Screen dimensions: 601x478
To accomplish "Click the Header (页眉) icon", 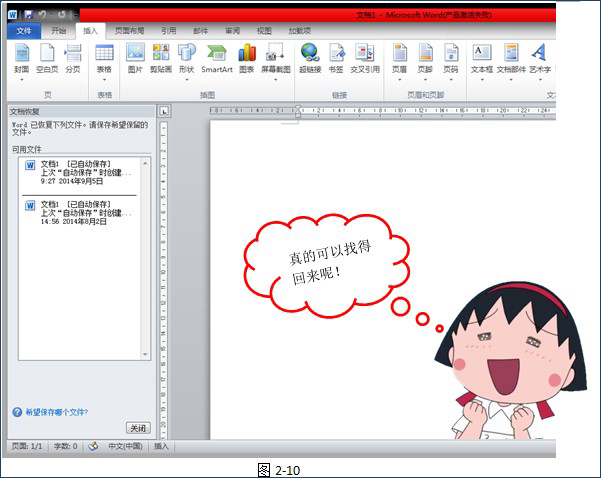I will [x=399, y=53].
